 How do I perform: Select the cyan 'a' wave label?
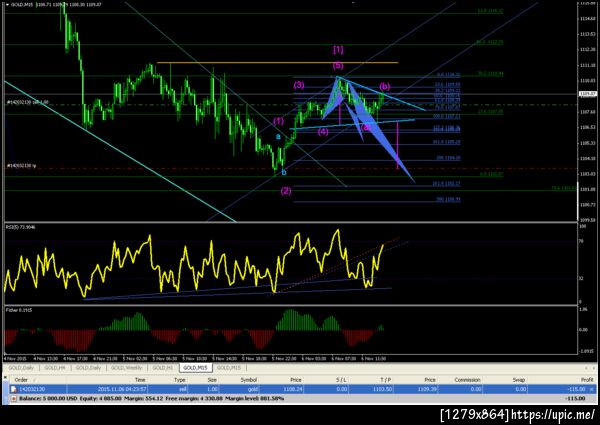(x=278, y=137)
